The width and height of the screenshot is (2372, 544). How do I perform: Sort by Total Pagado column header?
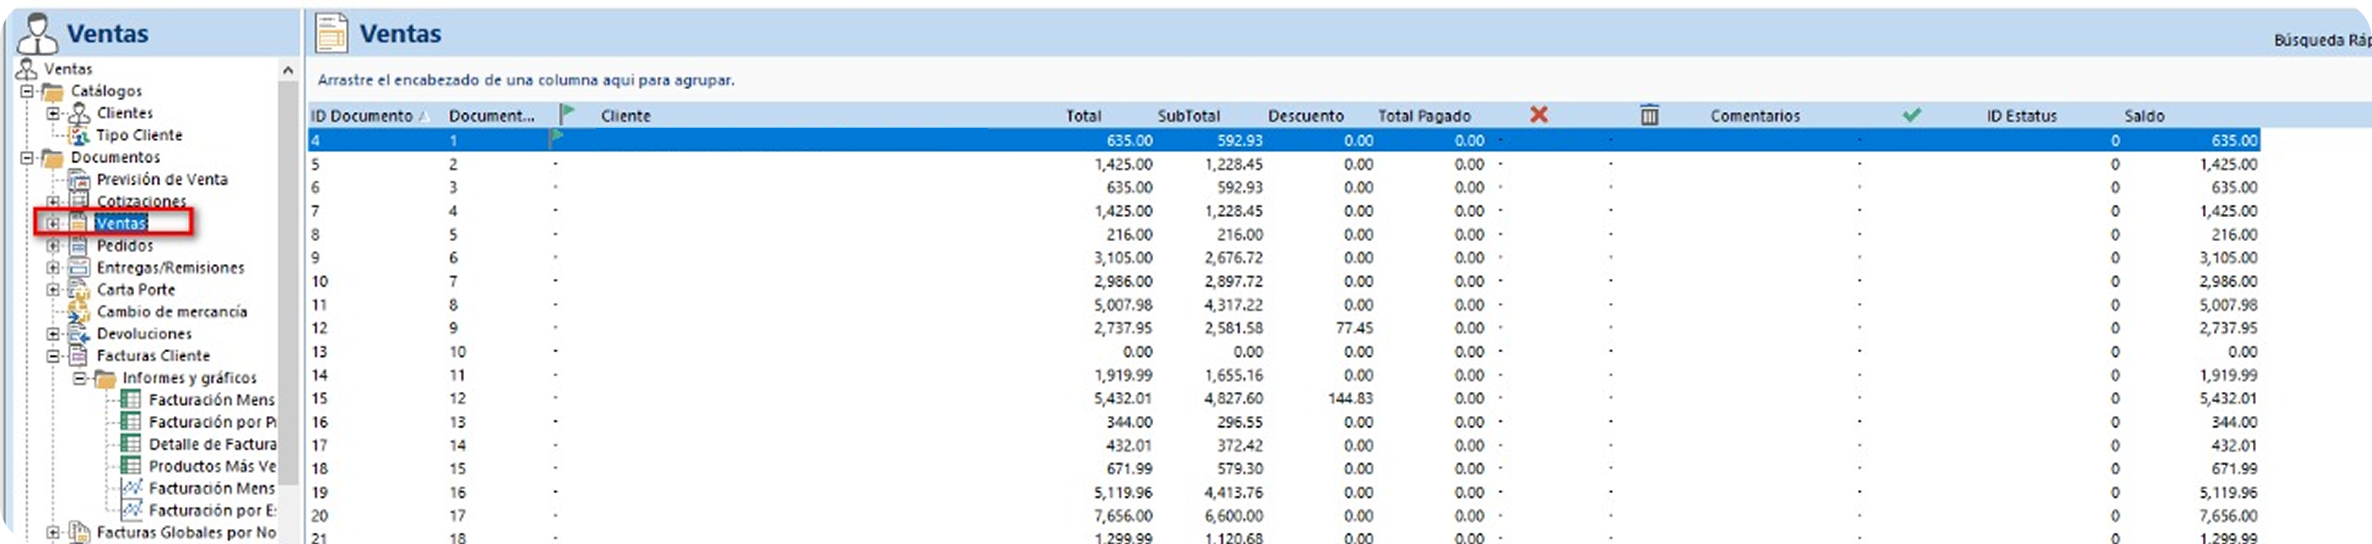click(1424, 116)
